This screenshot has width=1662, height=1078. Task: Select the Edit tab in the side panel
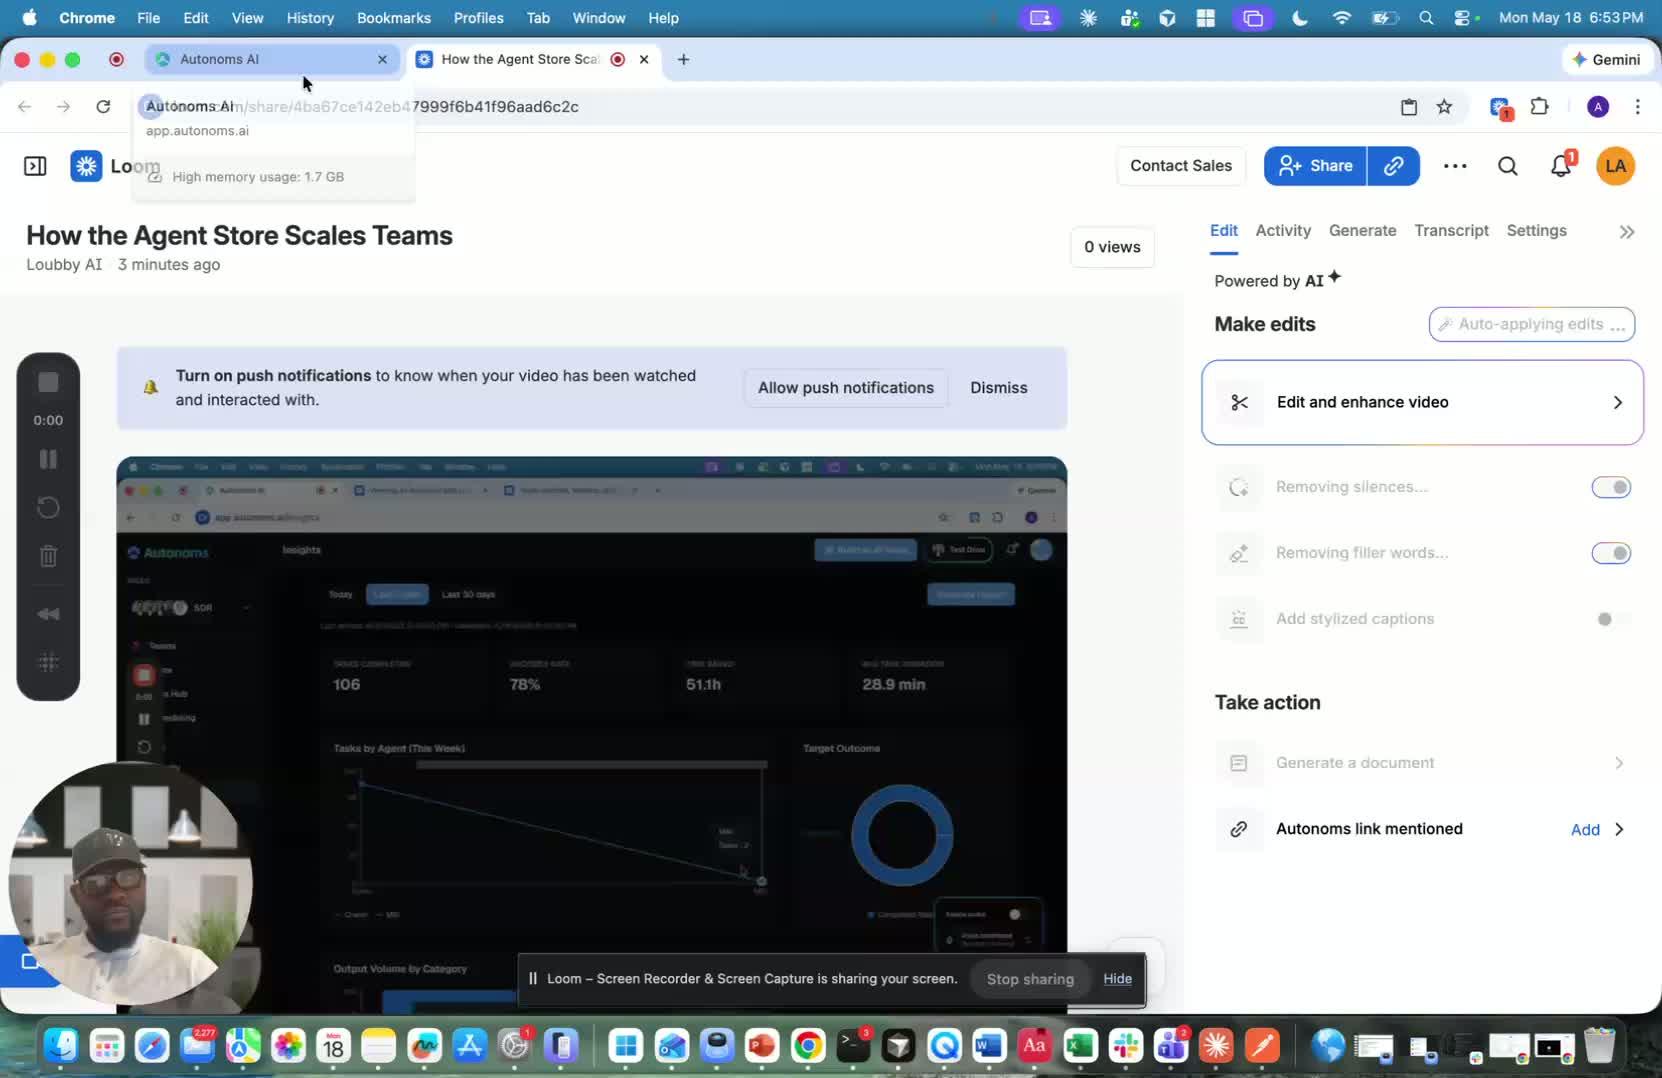tap(1224, 231)
